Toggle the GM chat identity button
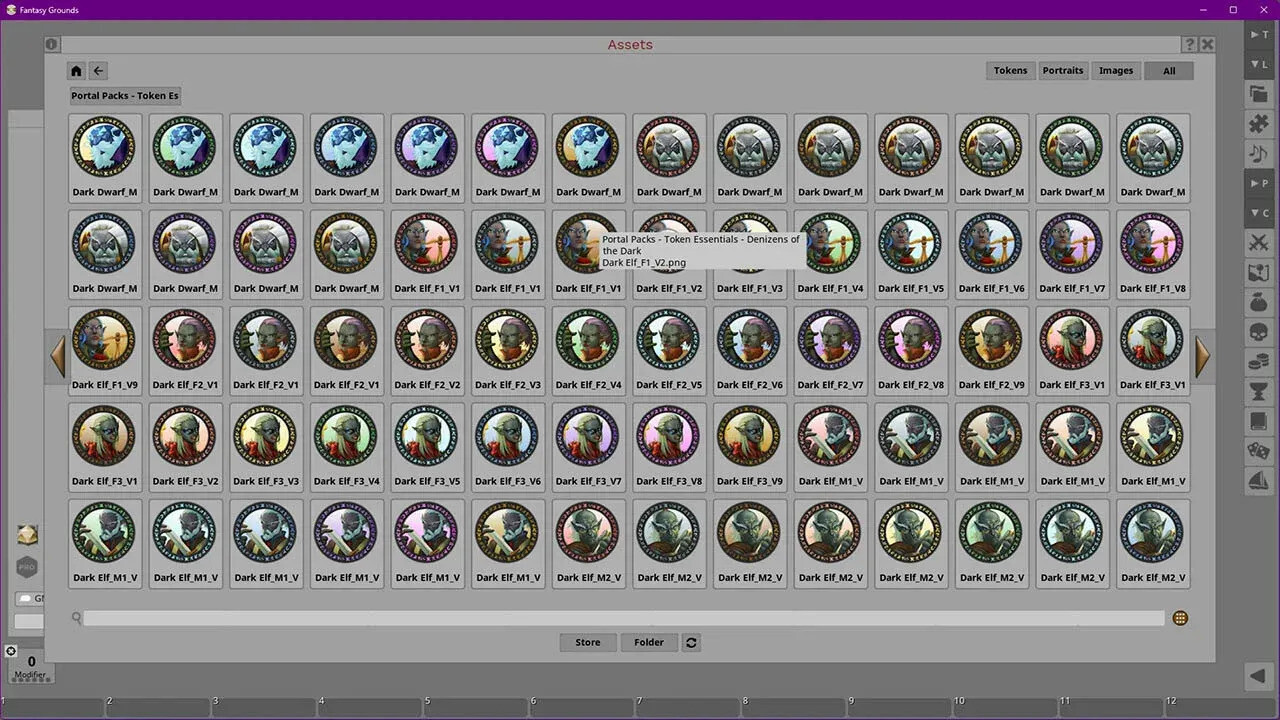 point(28,598)
